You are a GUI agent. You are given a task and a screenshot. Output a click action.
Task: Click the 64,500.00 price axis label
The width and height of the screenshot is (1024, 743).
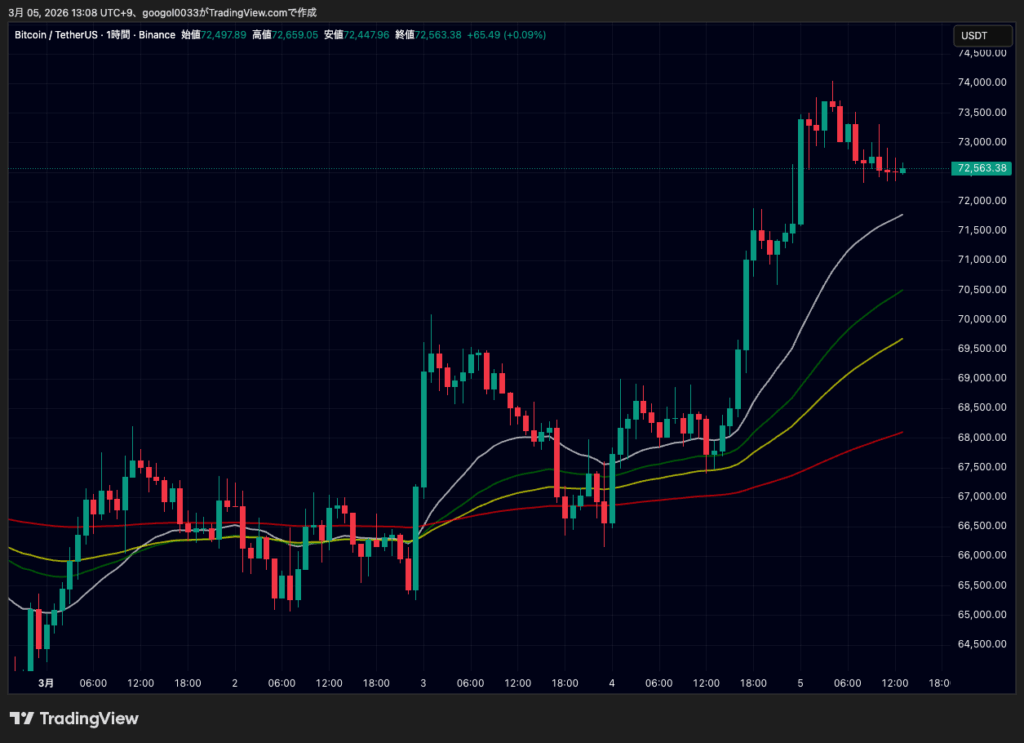(981, 644)
